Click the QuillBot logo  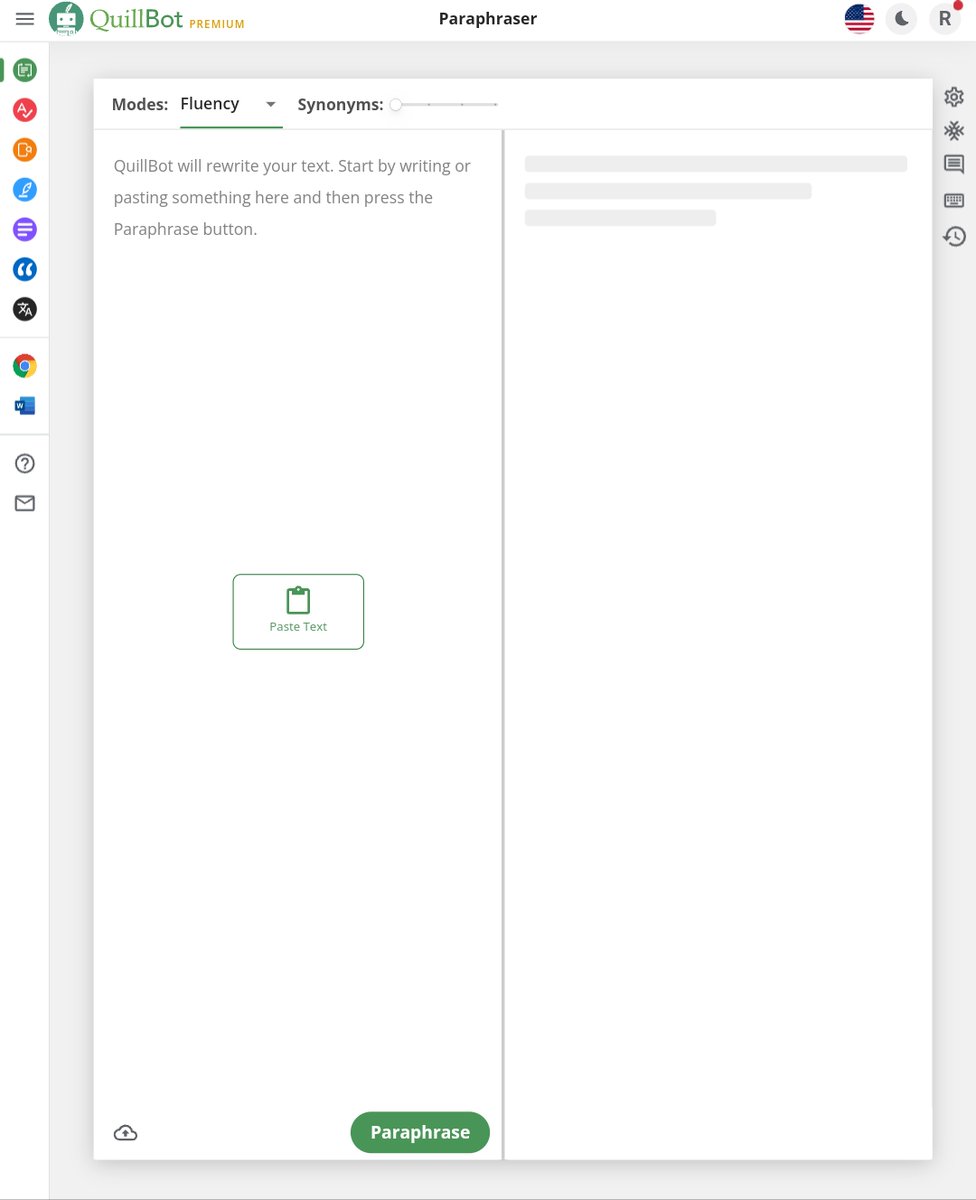pos(116,19)
